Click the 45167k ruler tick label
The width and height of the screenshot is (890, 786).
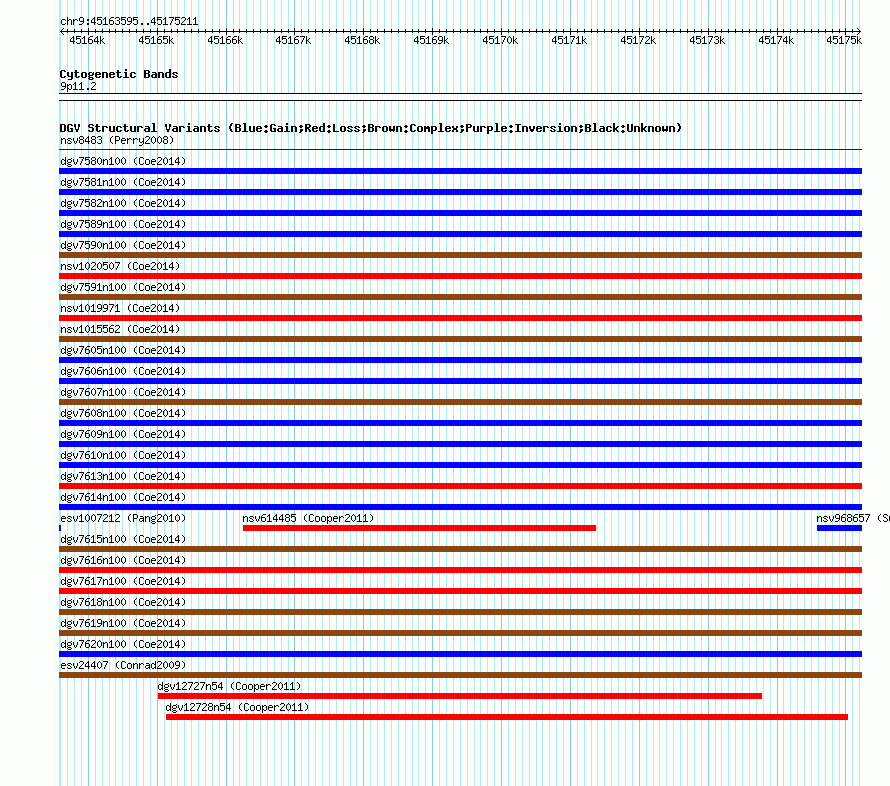(x=293, y=40)
